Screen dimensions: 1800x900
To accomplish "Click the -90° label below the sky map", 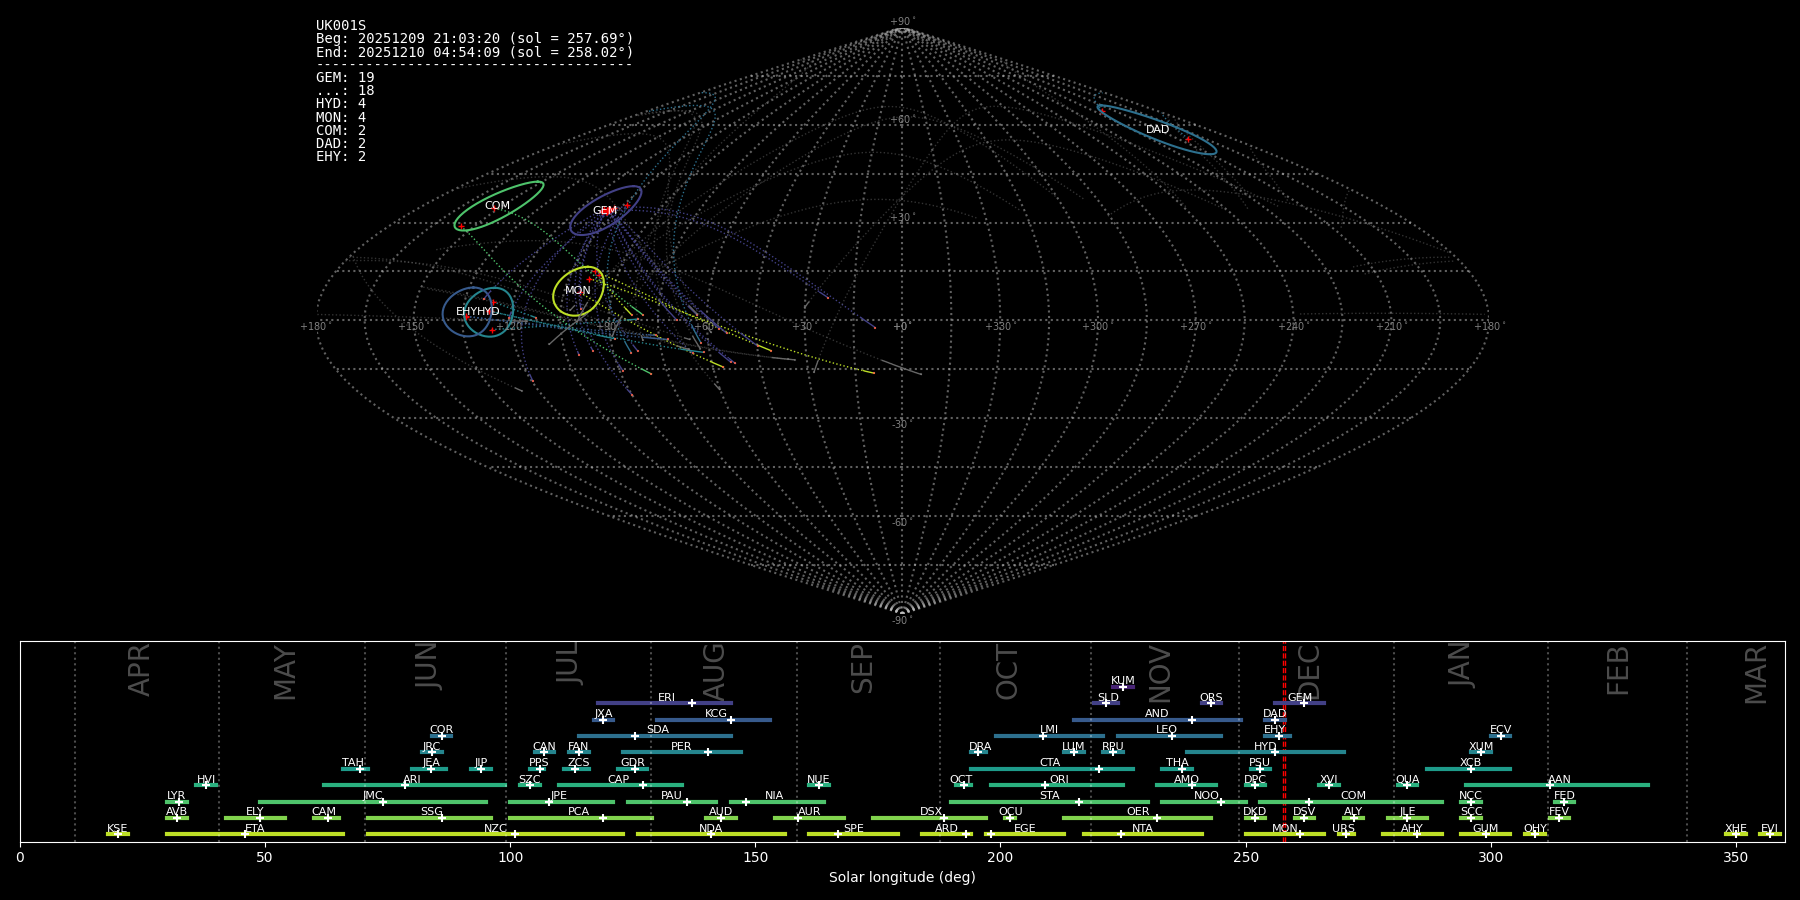I will (902, 621).
